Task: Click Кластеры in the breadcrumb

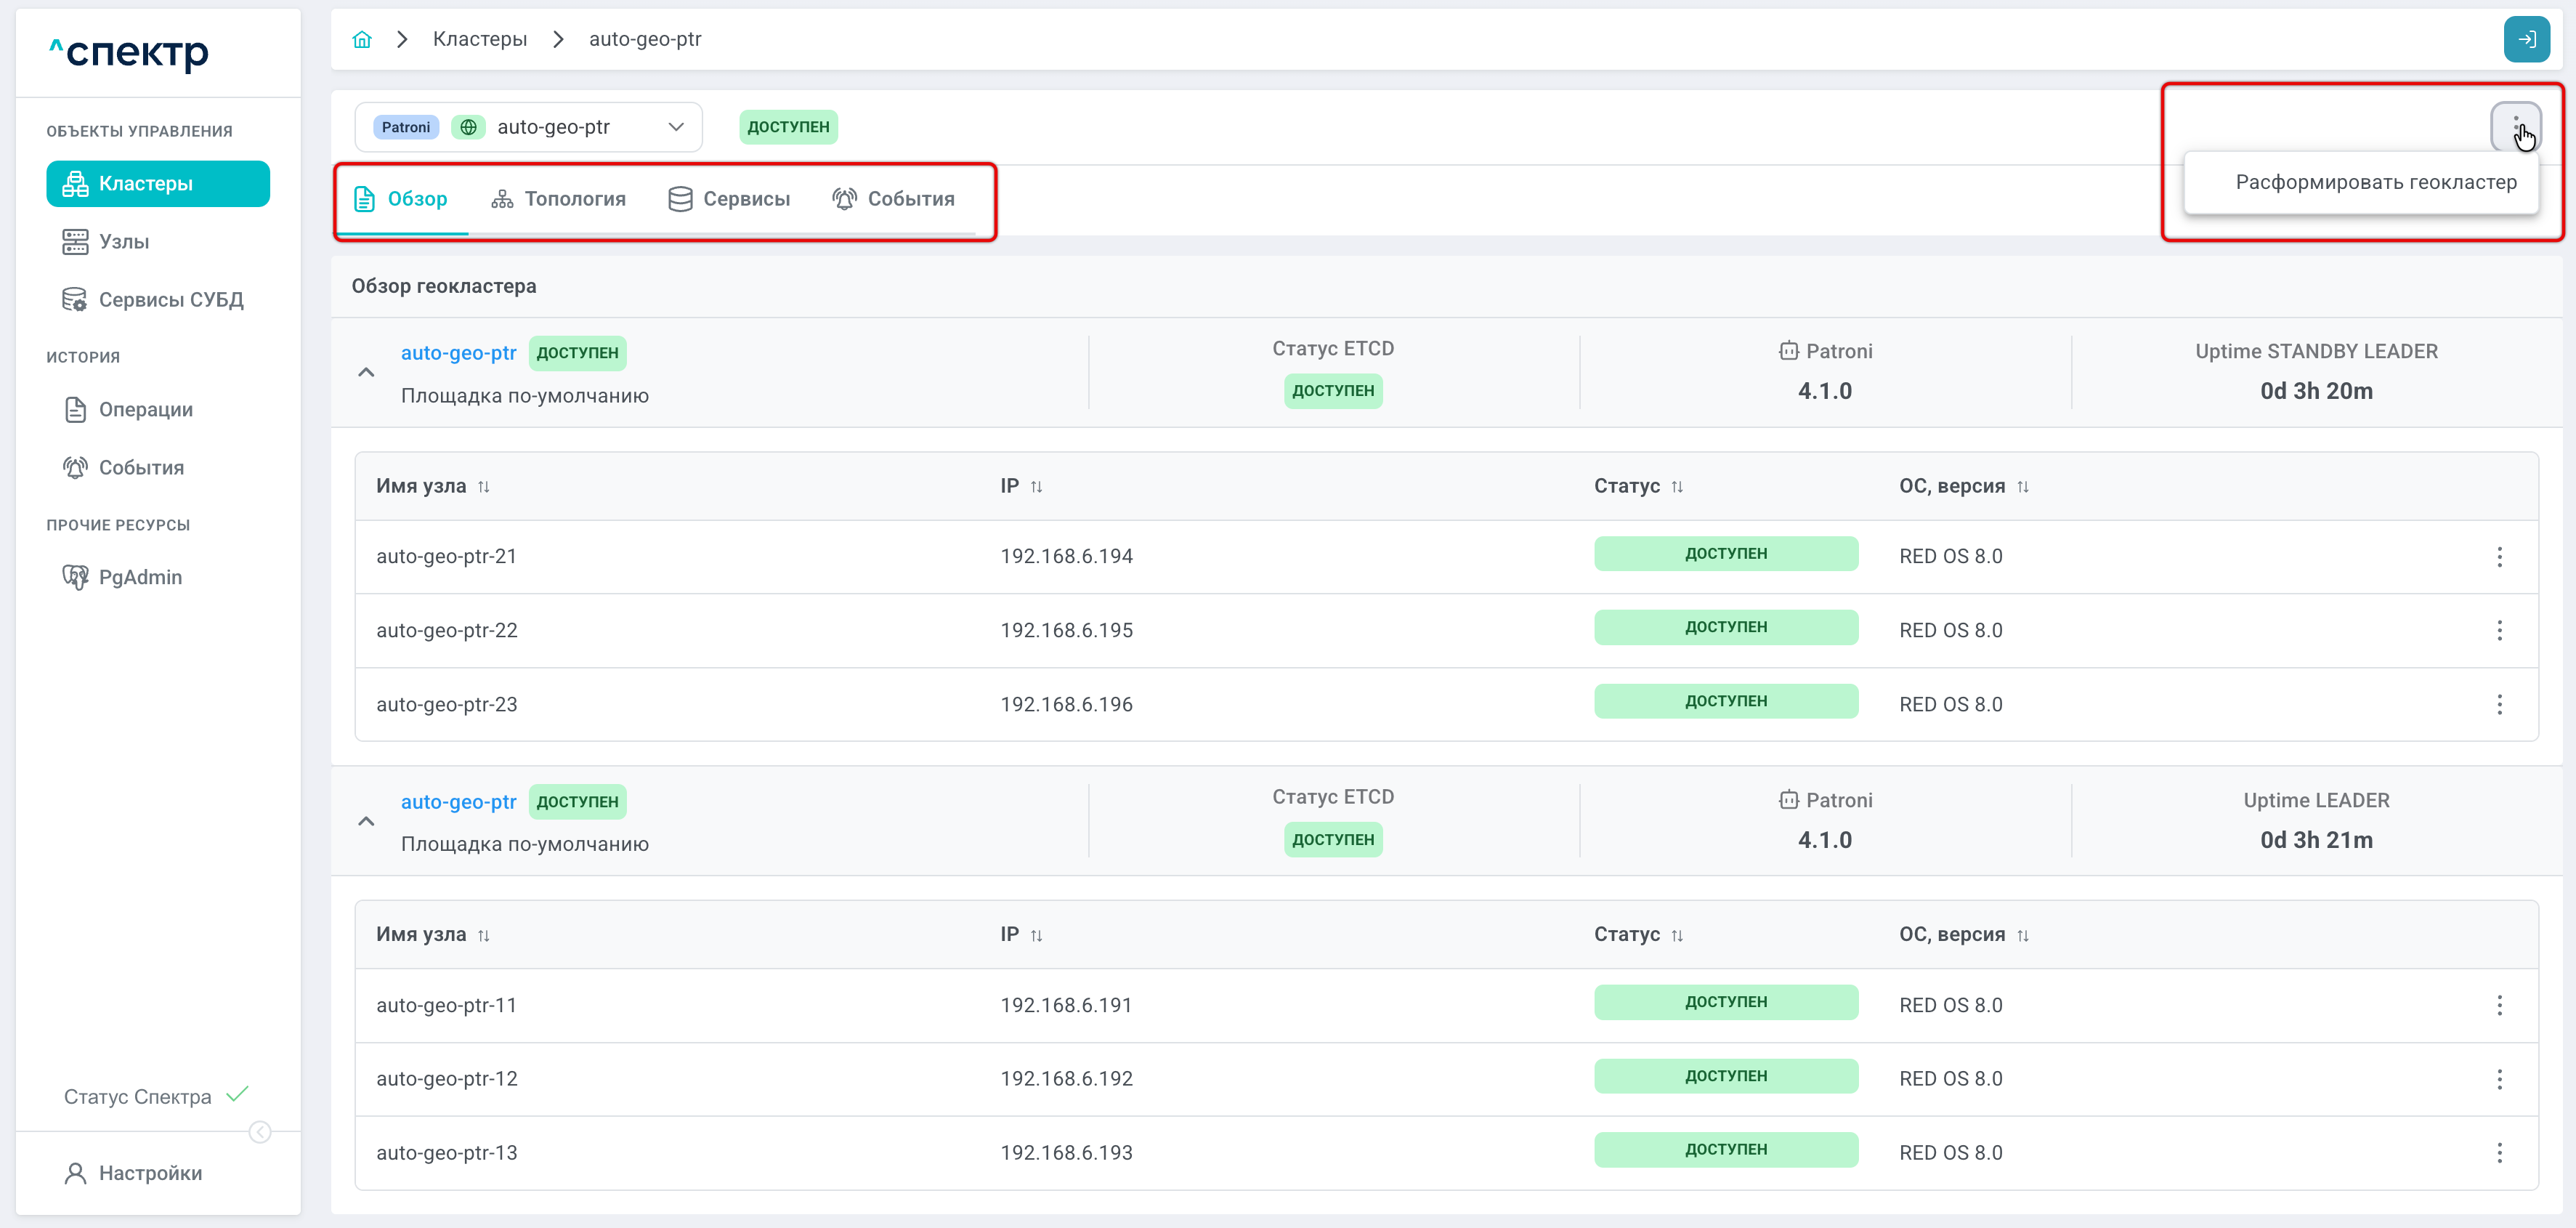Action: 480,39
